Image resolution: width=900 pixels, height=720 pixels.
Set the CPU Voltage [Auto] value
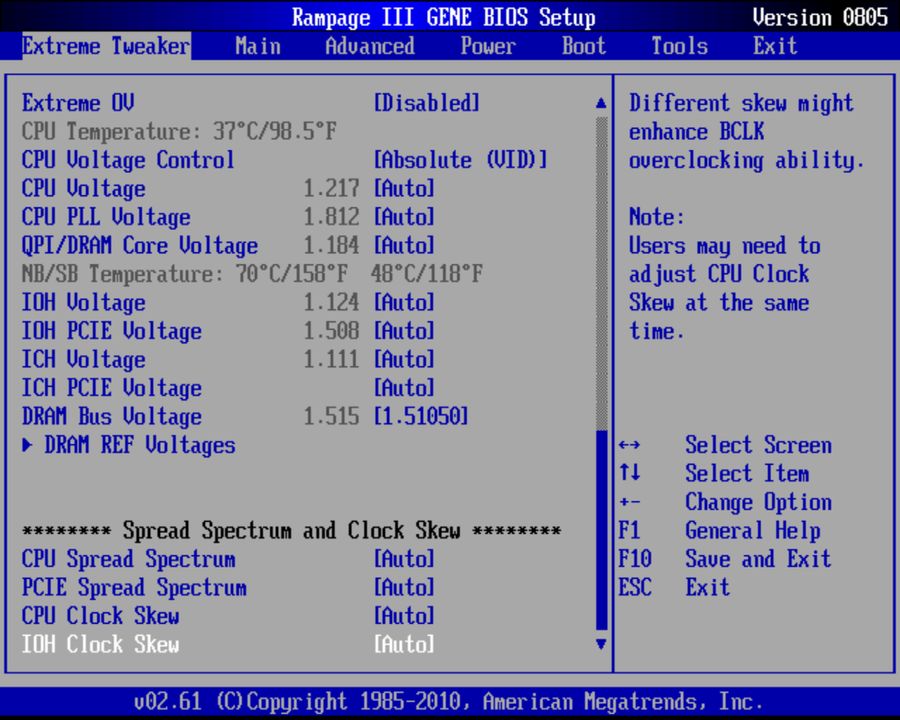click(x=404, y=188)
